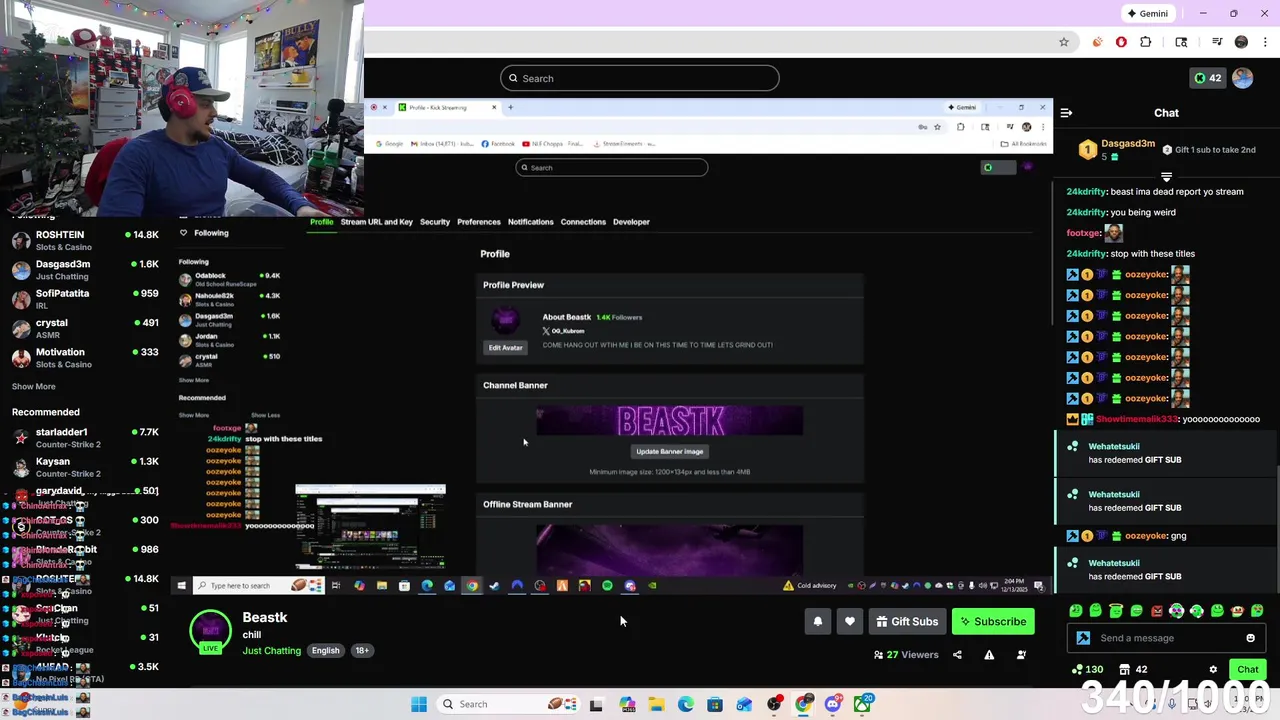This screenshot has height=720, width=1280.
Task: Click Following heart link in streamed sidebar
Action: pyautogui.click(x=204, y=233)
